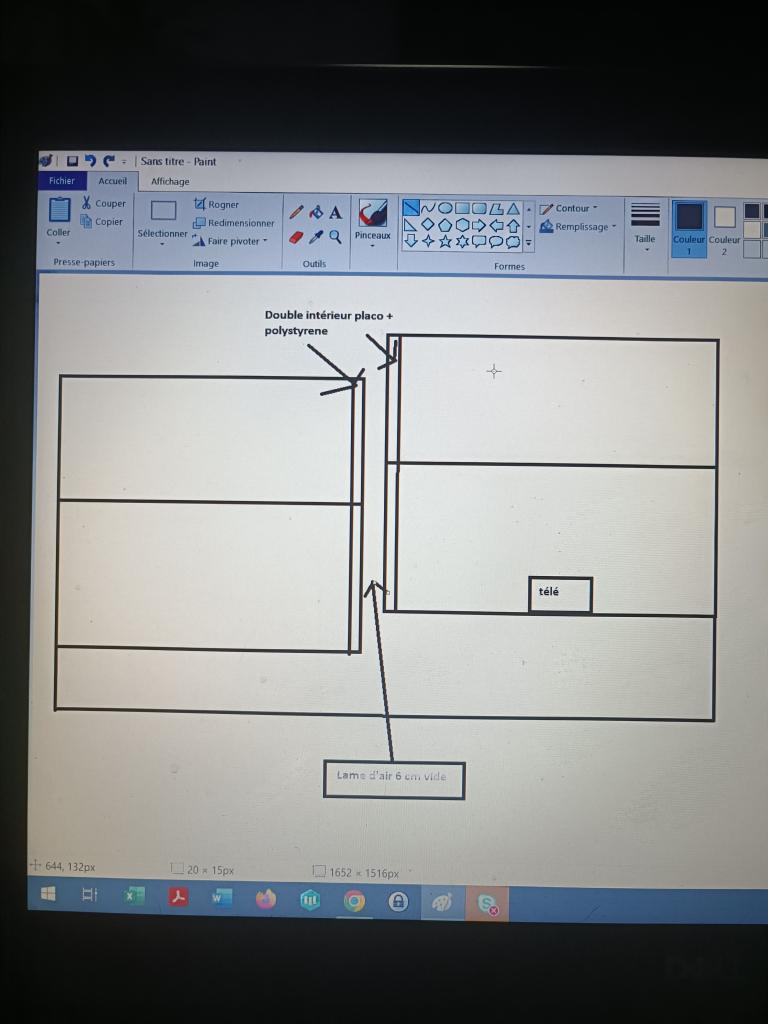Click the Couper button
Image resolution: width=768 pixels, height=1024 pixels.
tap(104, 203)
